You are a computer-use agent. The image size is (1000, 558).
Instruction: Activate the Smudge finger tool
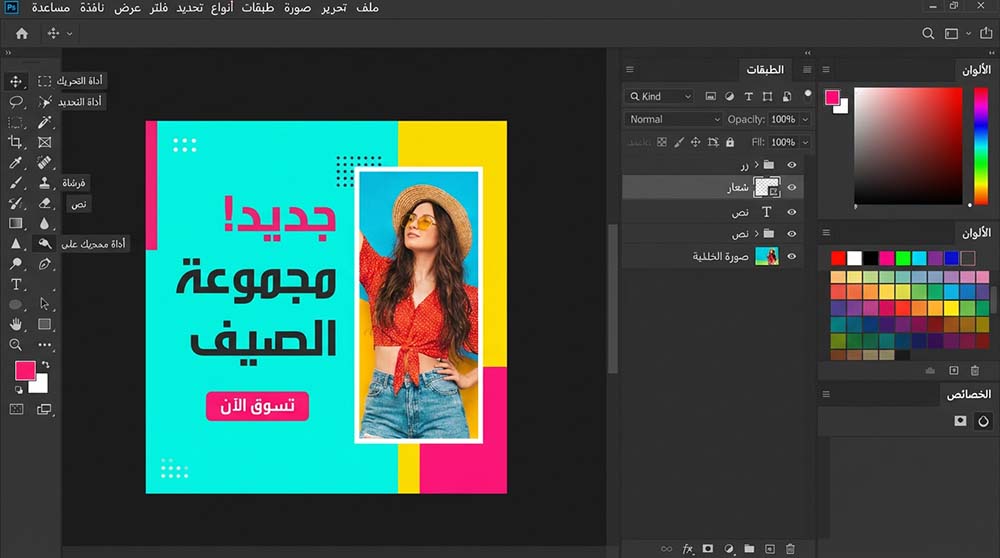44,244
